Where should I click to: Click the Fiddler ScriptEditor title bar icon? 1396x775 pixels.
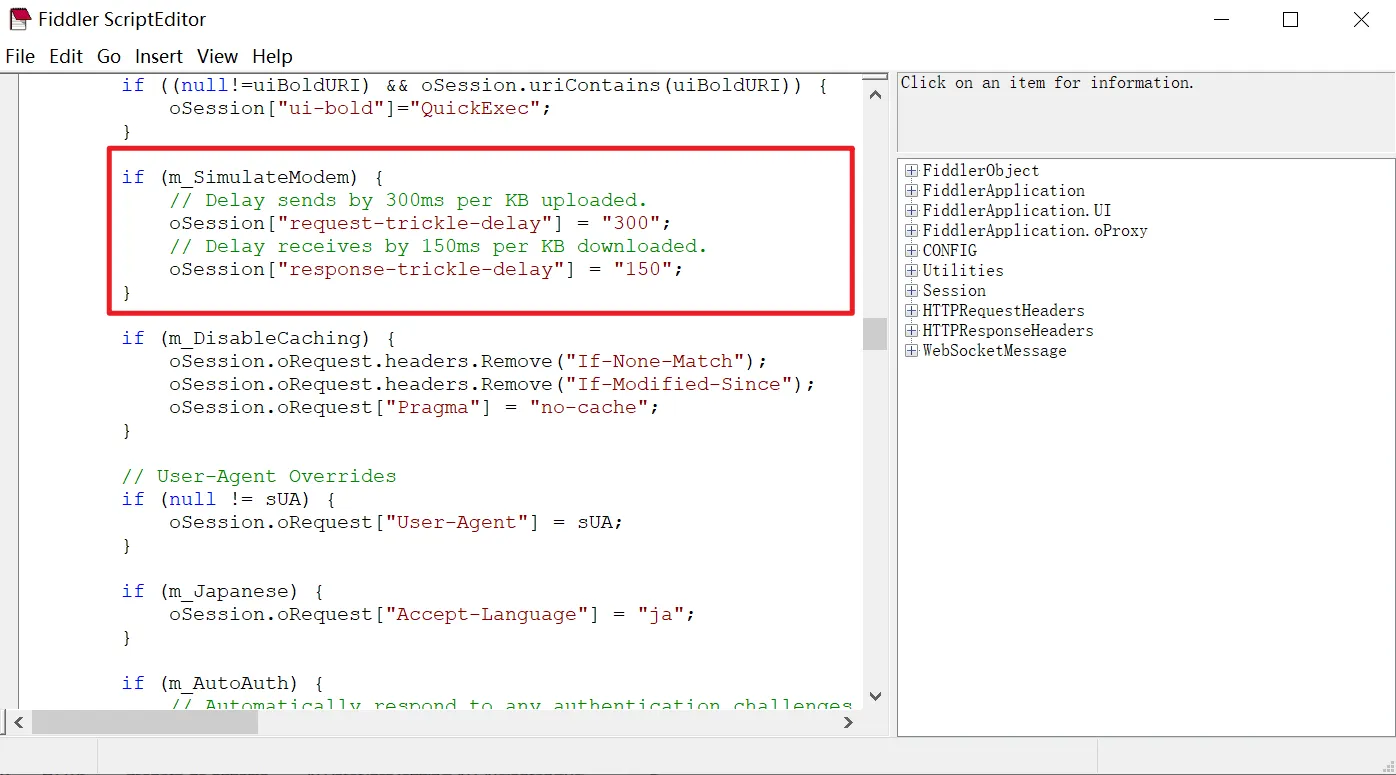(19, 19)
